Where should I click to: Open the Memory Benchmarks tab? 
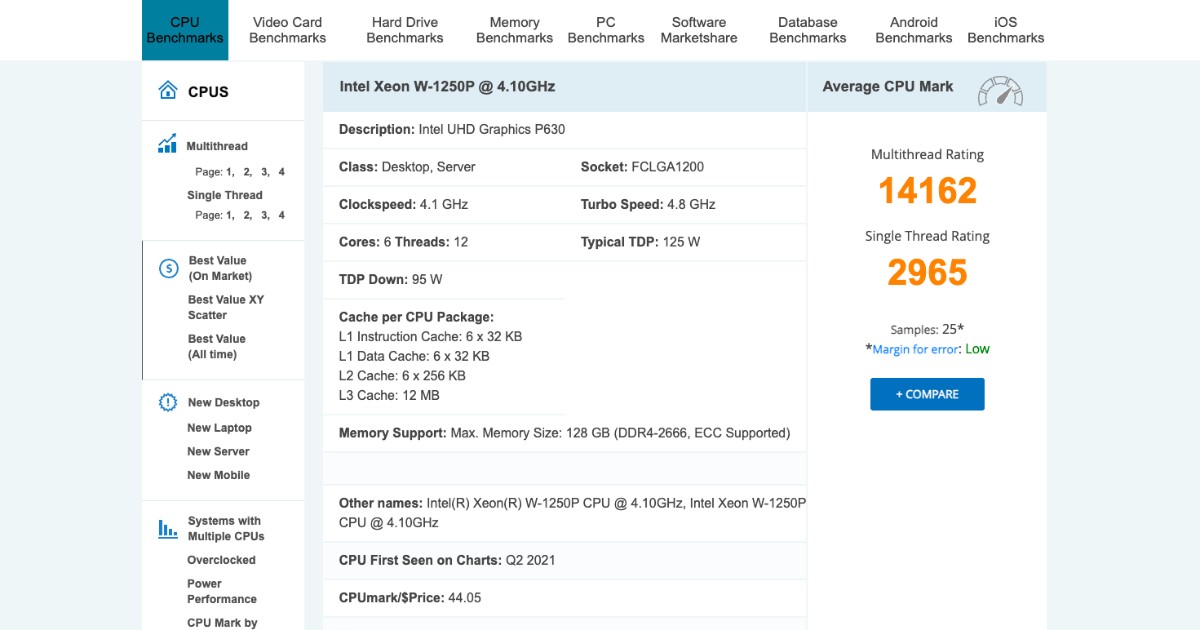point(514,29)
